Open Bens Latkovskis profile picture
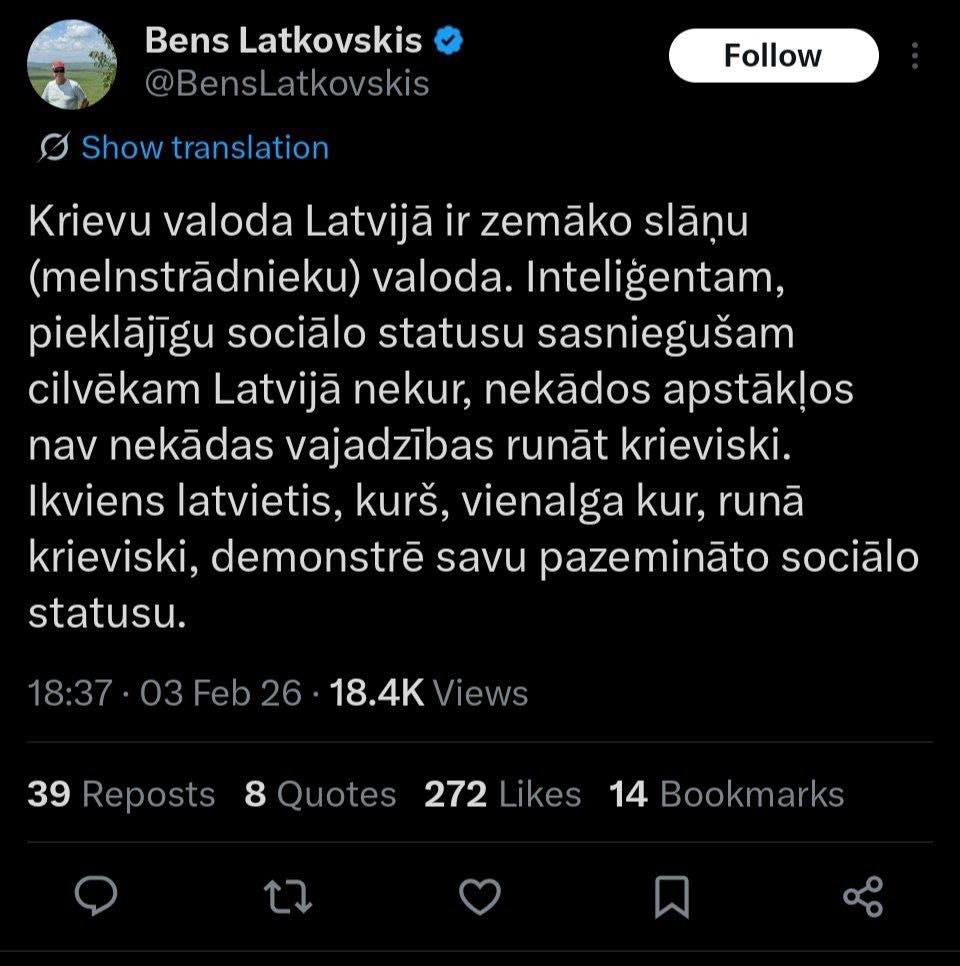 [72, 64]
